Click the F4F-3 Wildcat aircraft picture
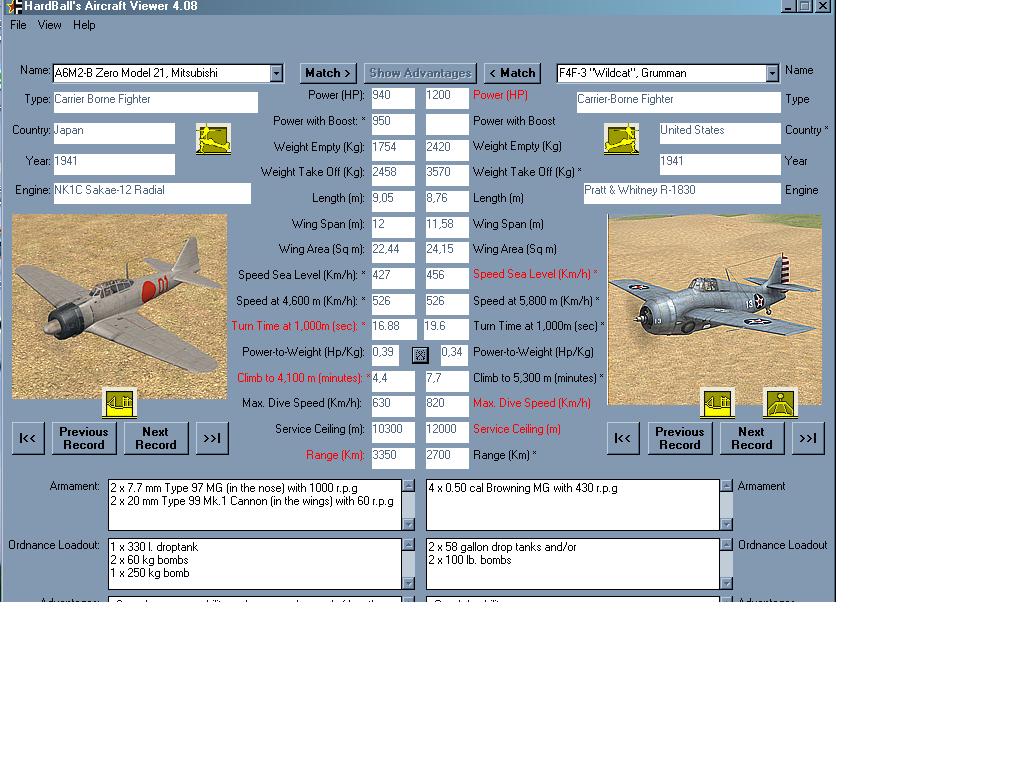The width and height of the screenshot is (1024, 768). coord(714,310)
